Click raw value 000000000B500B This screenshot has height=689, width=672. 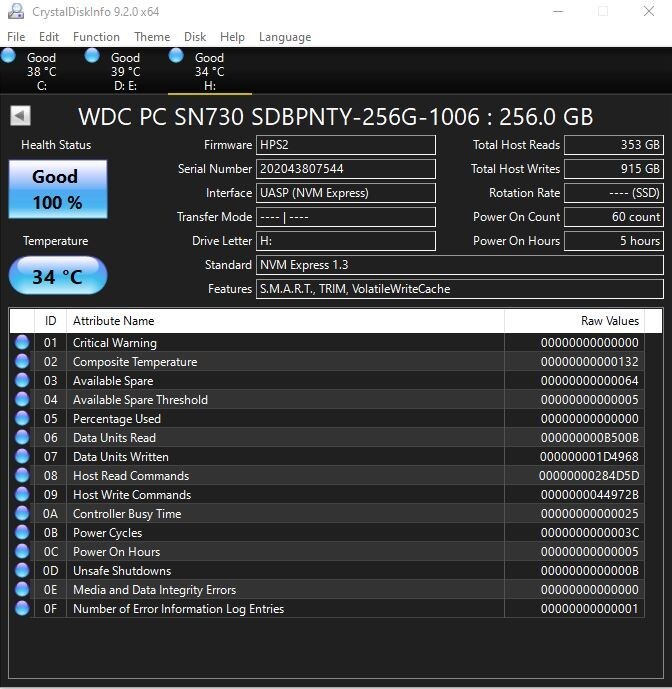click(589, 438)
